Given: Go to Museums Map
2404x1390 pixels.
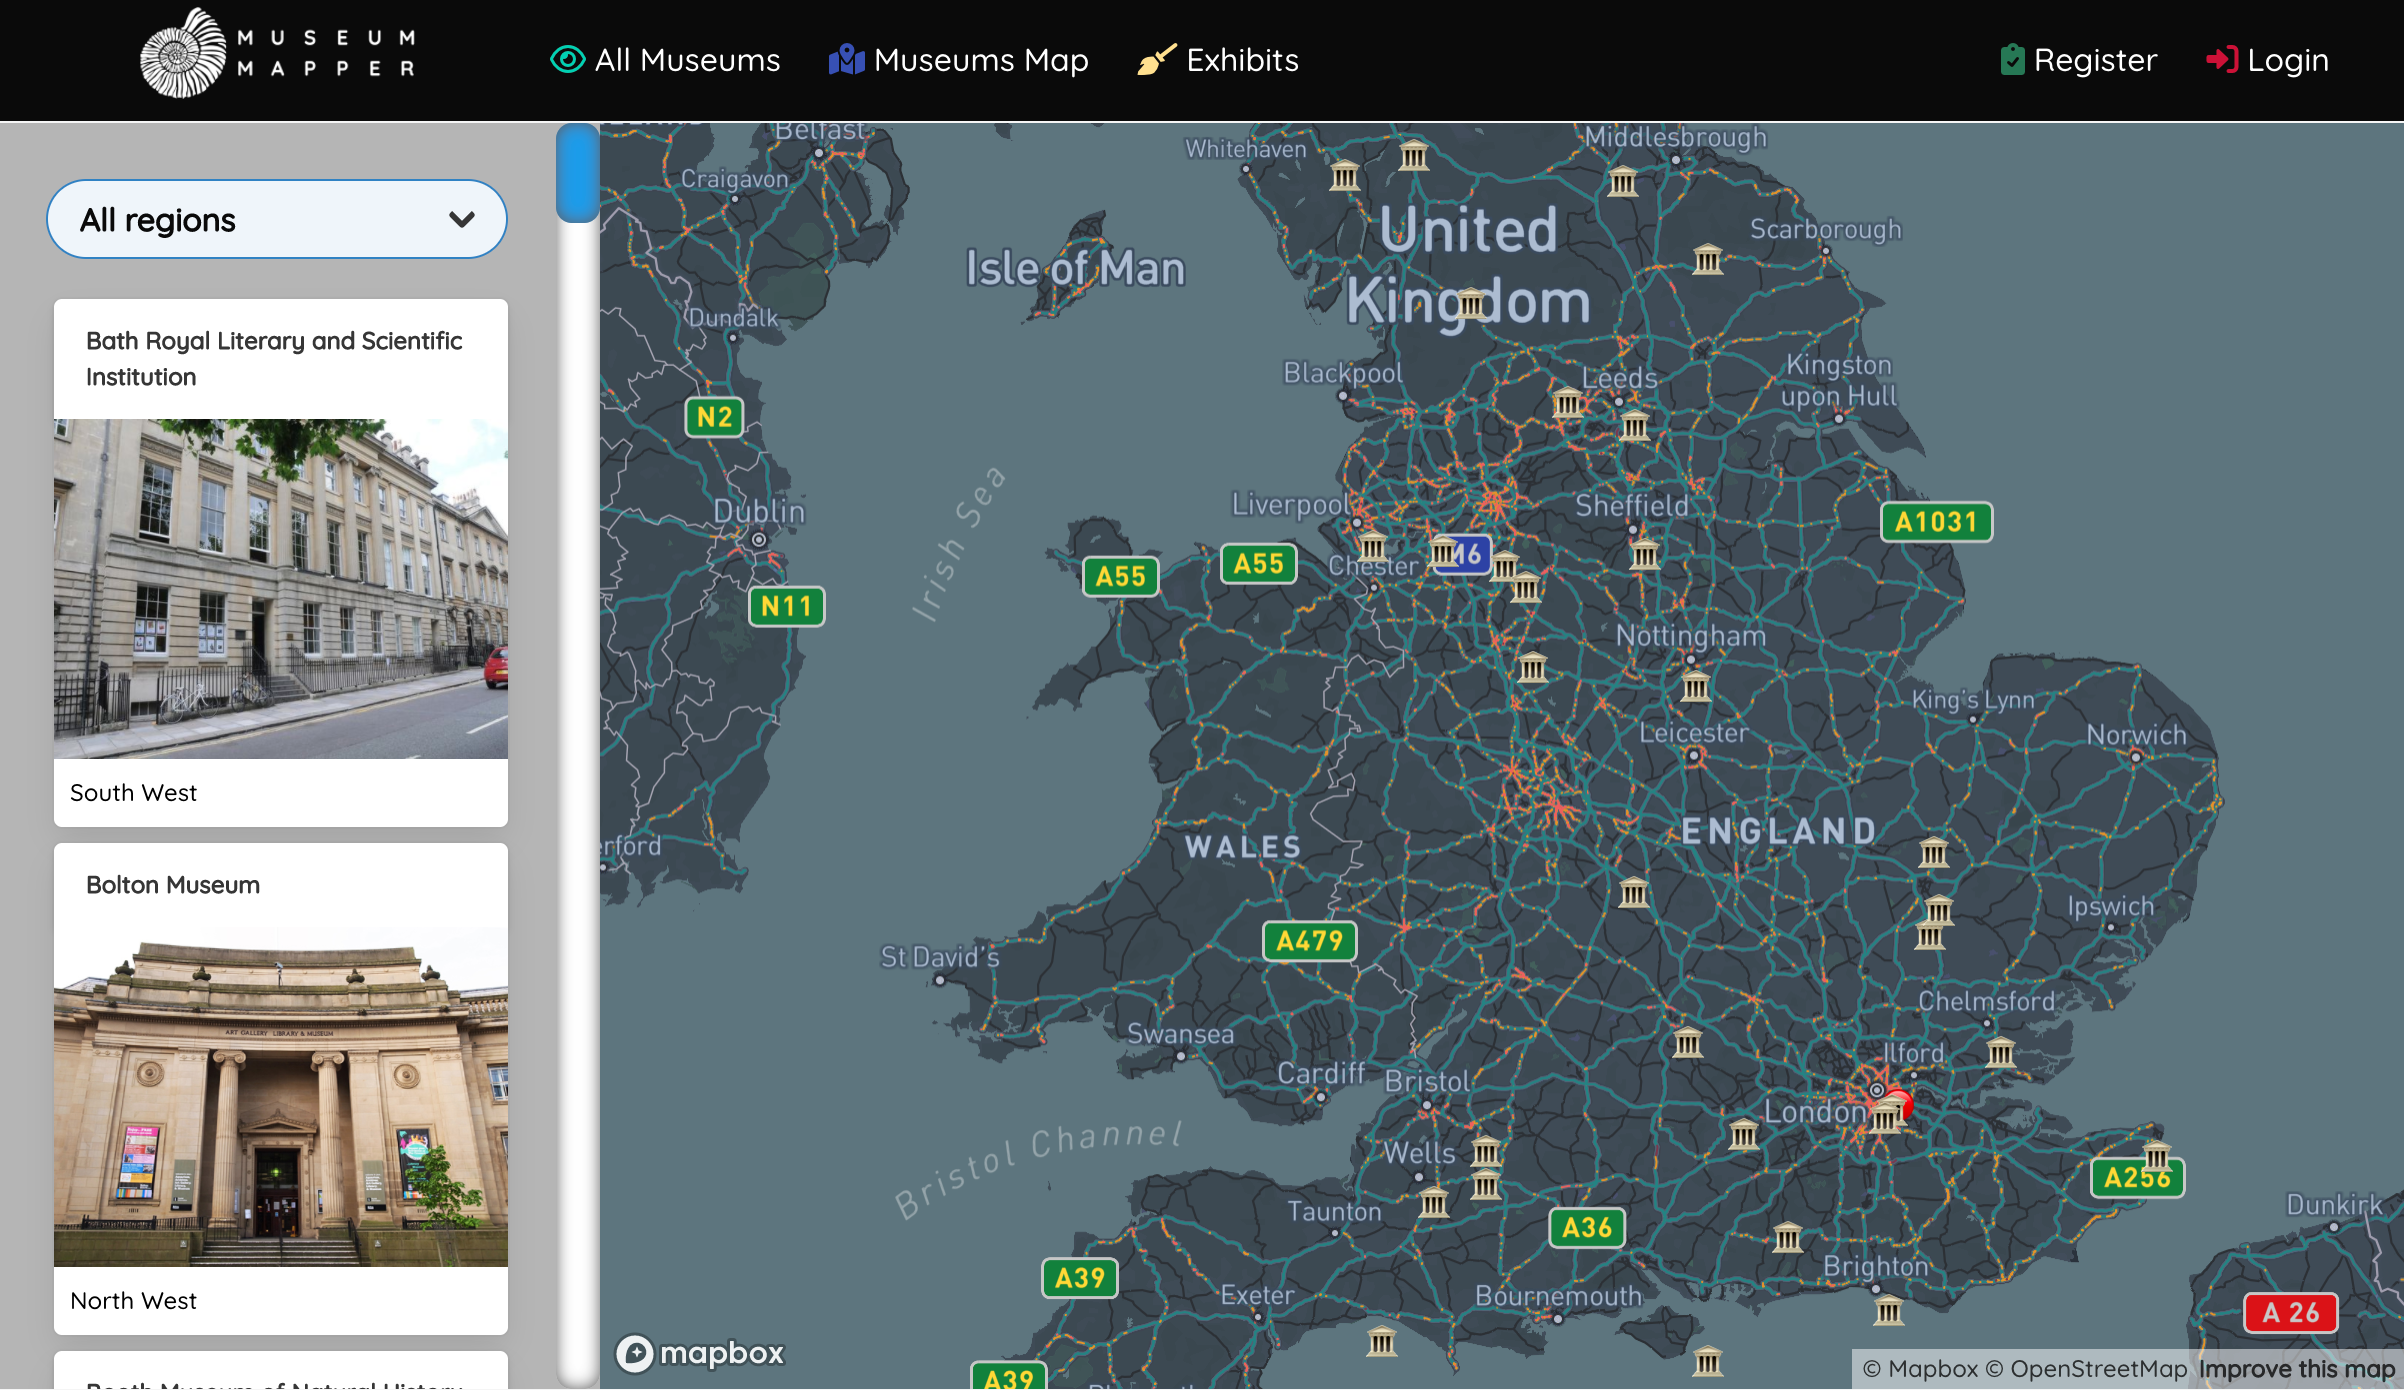Looking at the screenshot, I should click(958, 60).
